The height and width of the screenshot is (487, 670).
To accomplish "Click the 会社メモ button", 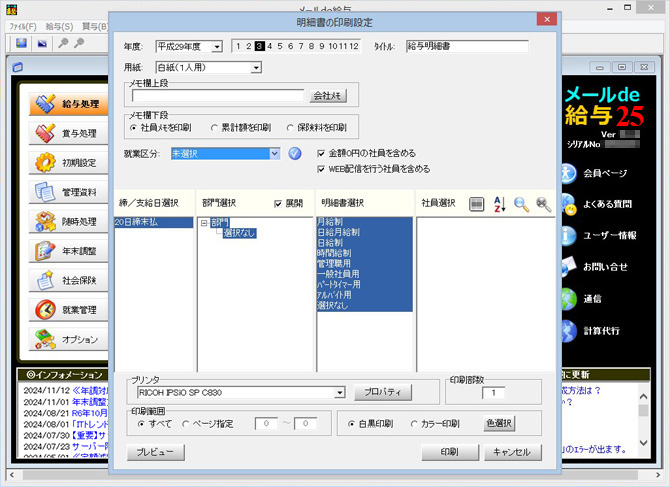I will pyautogui.click(x=328, y=96).
